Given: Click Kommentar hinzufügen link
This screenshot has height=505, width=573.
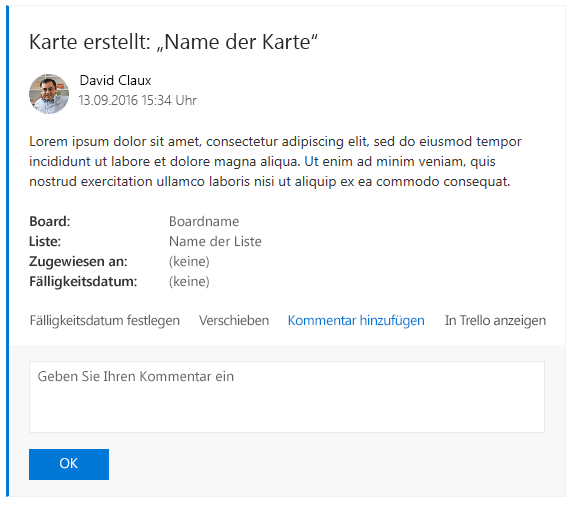Looking at the screenshot, I should click(x=356, y=320).
